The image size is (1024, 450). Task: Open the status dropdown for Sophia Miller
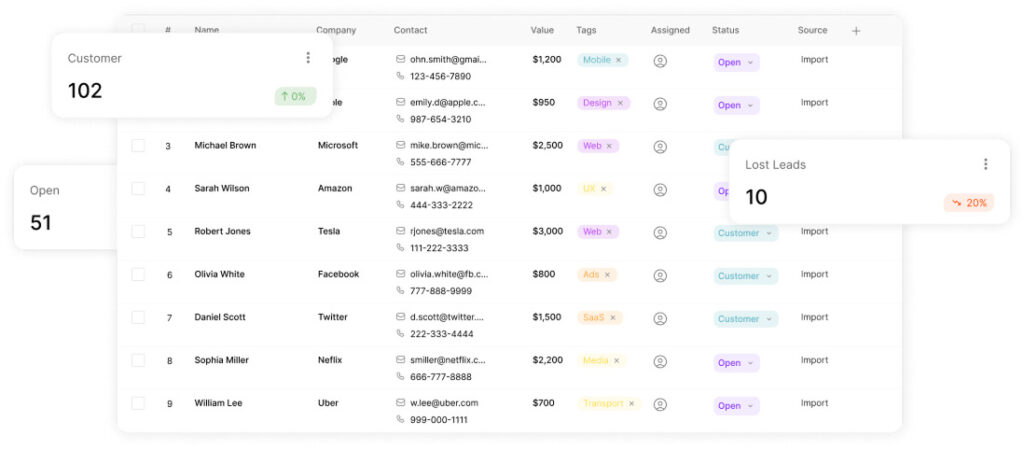point(736,363)
